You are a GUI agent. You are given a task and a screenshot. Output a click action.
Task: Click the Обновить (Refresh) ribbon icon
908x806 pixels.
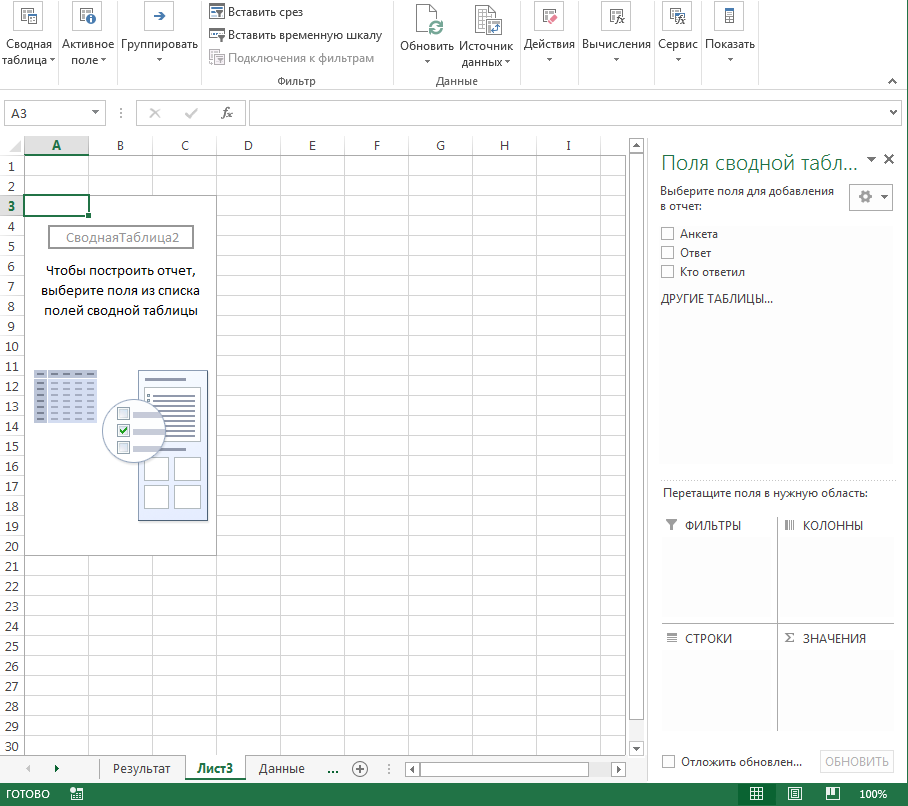[x=427, y=22]
